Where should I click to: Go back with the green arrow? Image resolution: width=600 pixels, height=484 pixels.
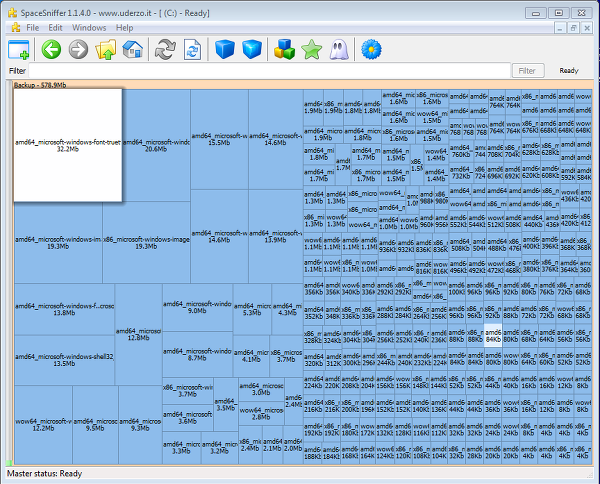[x=51, y=49]
